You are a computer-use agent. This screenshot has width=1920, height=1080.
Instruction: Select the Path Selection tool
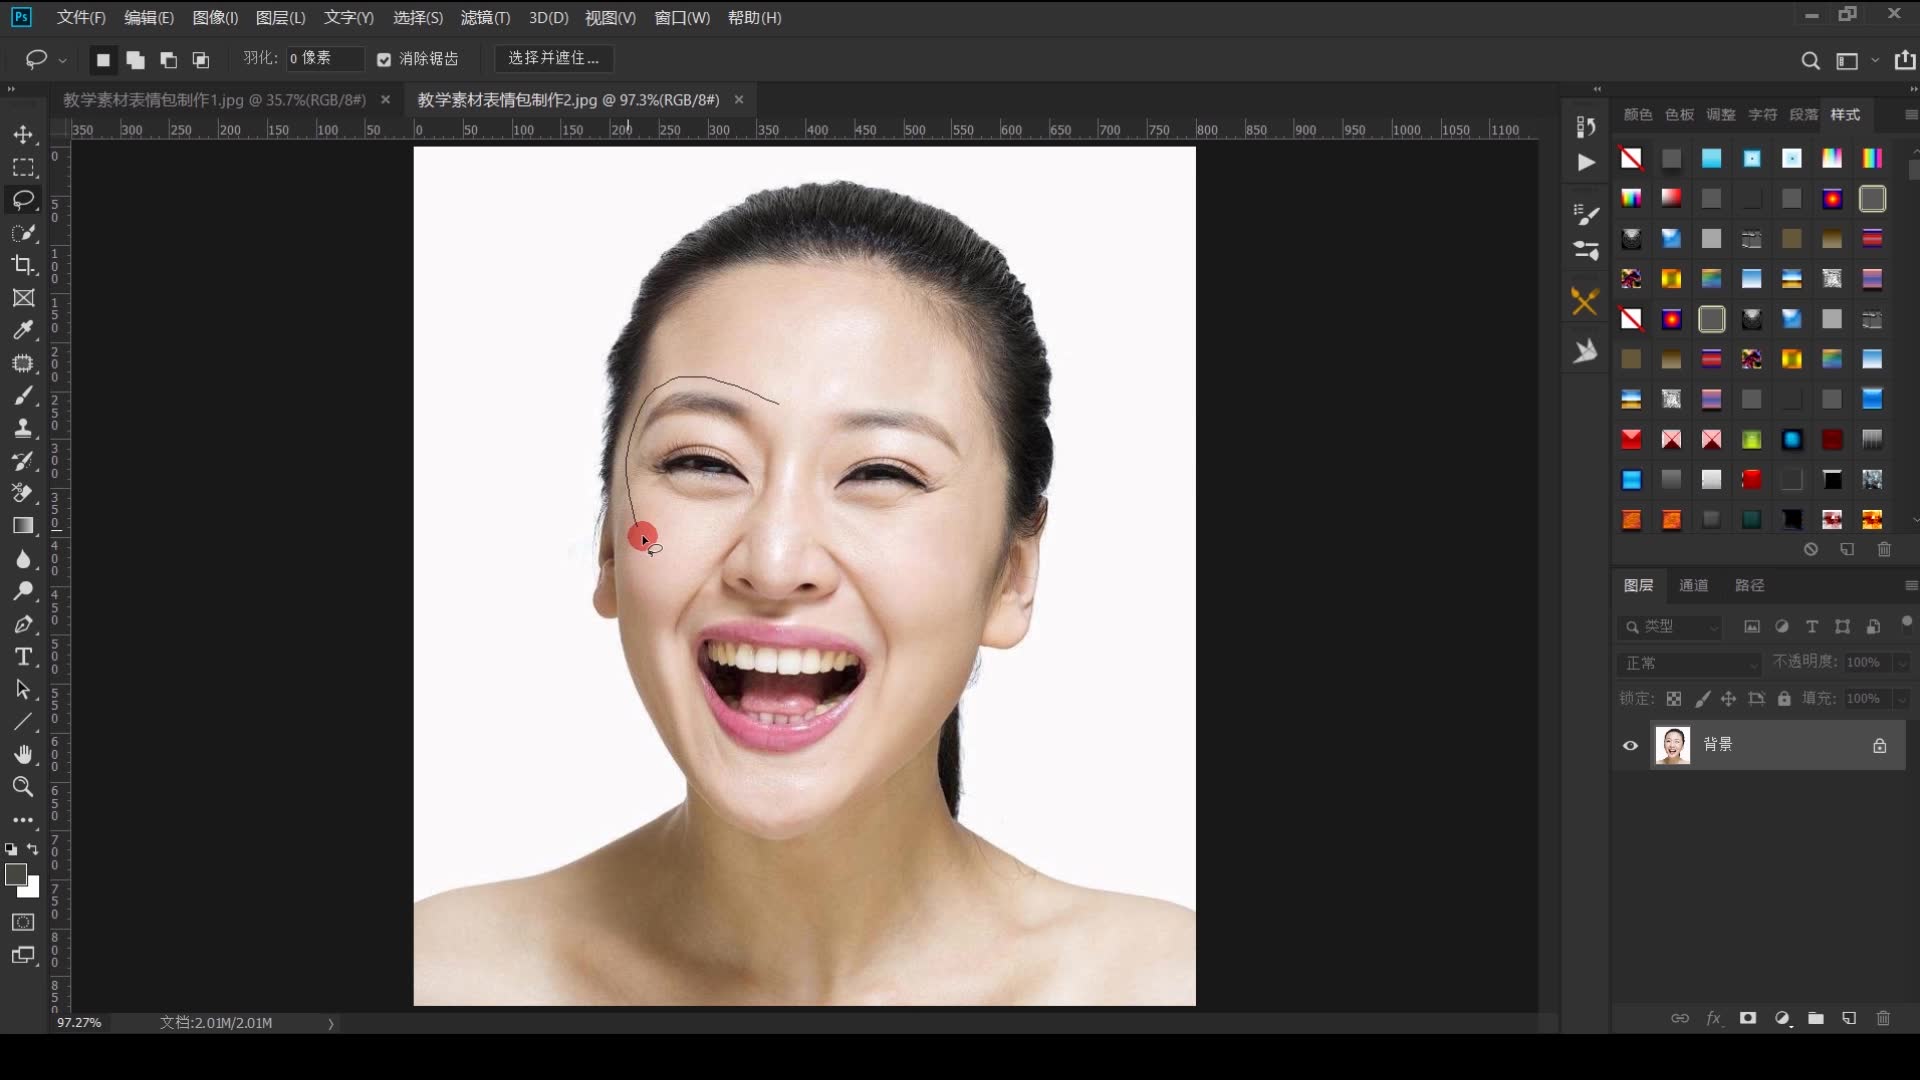(x=23, y=689)
